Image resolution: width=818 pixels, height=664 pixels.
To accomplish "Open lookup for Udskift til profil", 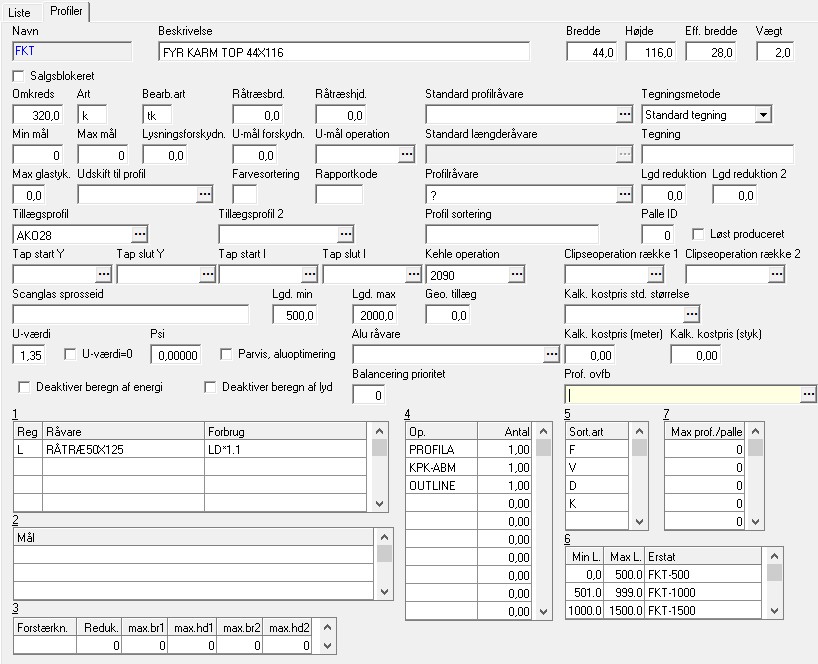I will click(205, 194).
